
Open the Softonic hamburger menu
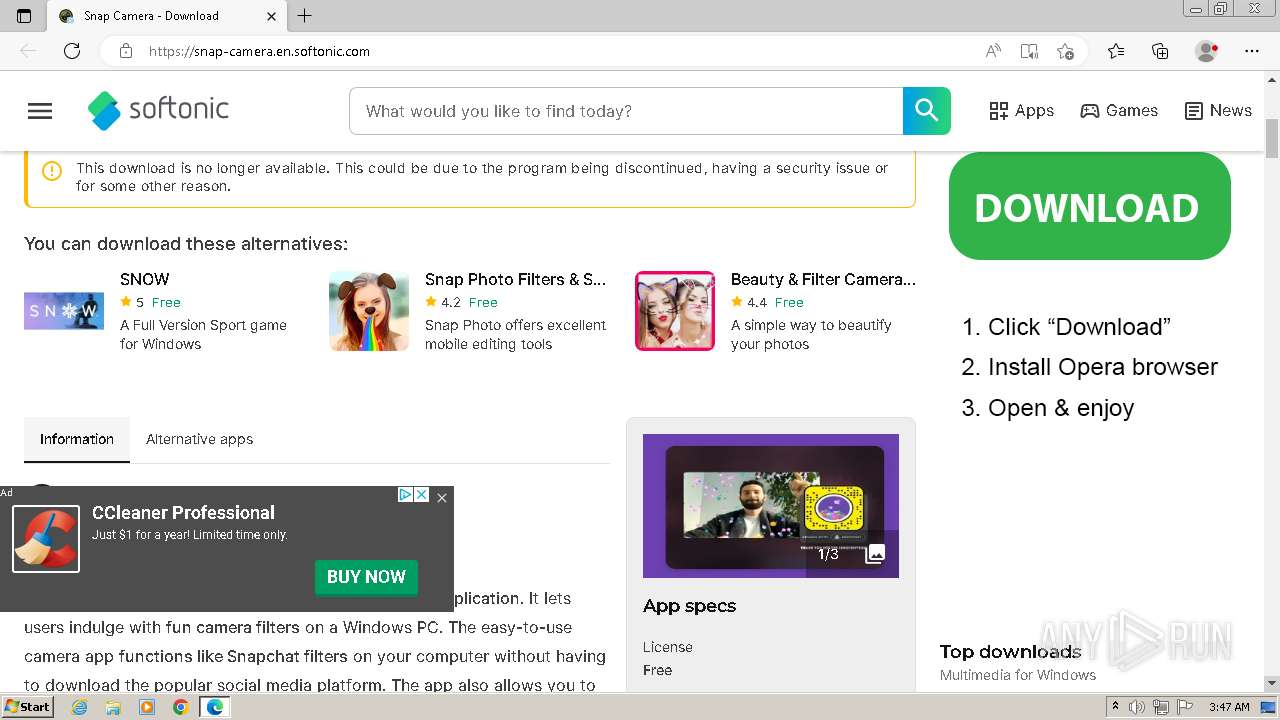(40, 111)
